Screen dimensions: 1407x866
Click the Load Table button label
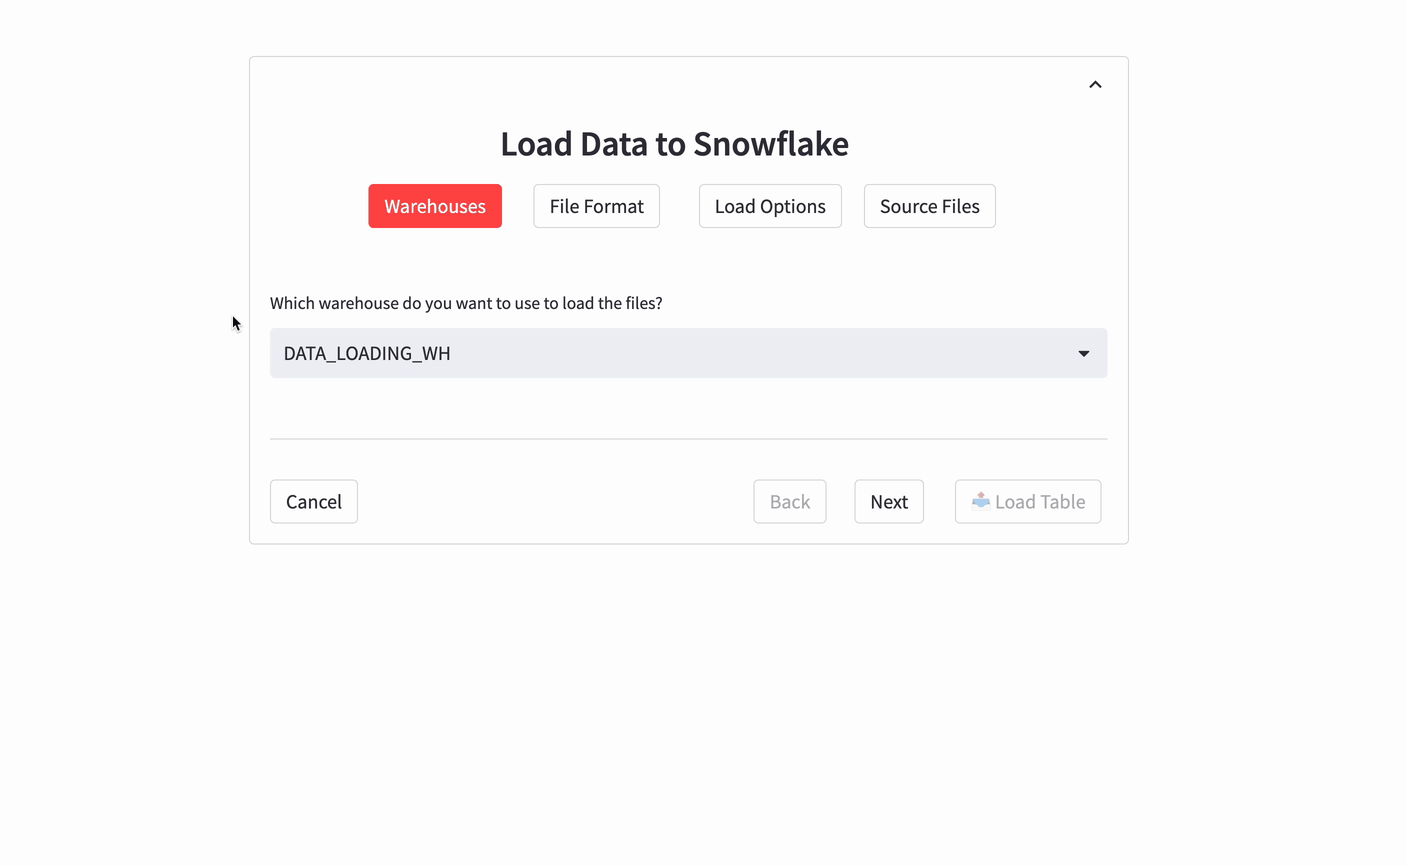1040,501
